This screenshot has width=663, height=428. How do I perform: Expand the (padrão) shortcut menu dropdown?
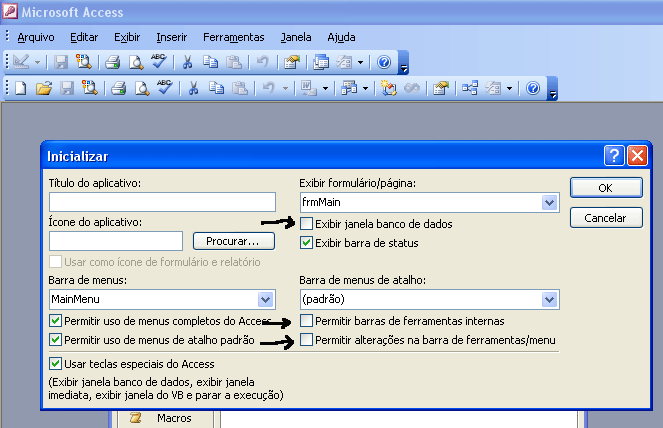[549, 300]
